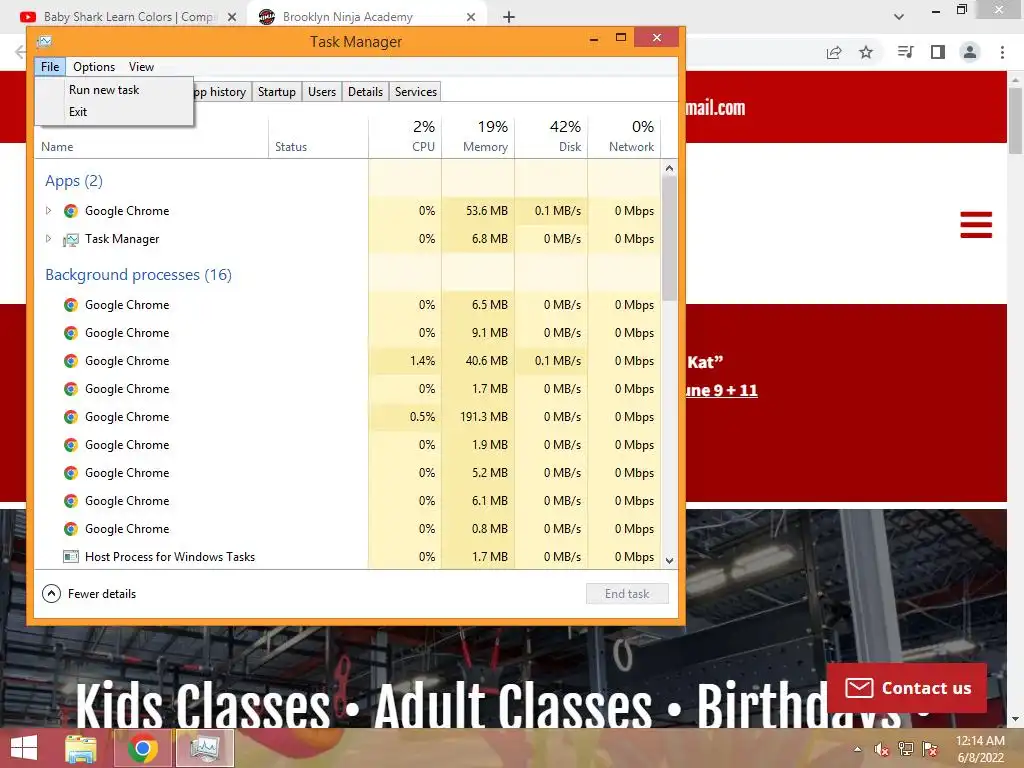Sort processes by the Network column
Image resolution: width=1024 pixels, height=768 pixels.
click(x=624, y=137)
